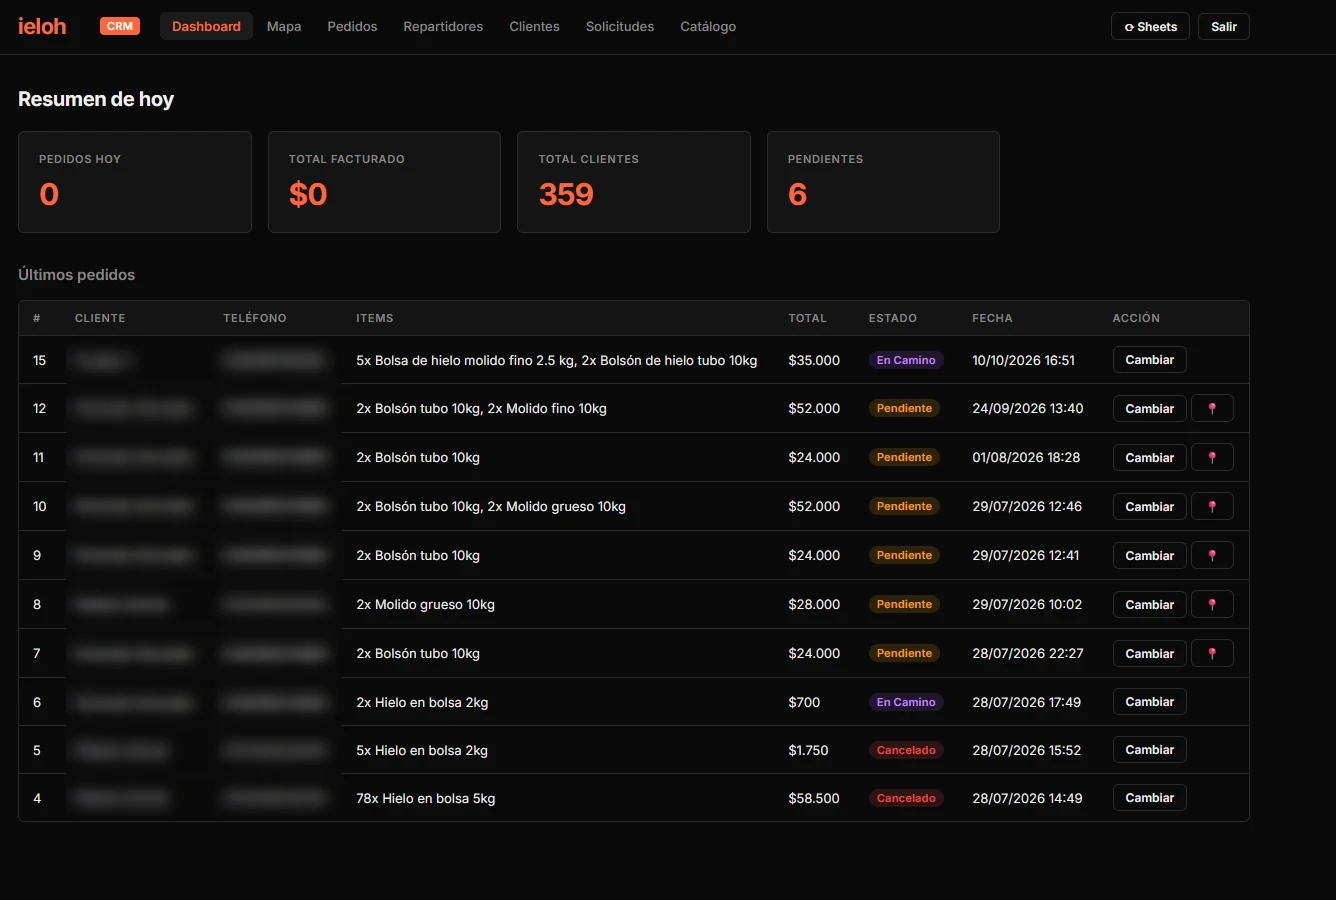Viewport: 1336px width, 900px height.
Task: Click the Cancelado badge of order 5
Action: [906, 750]
